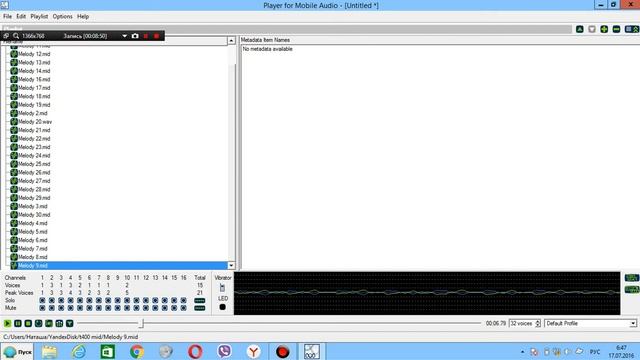
Task: Click the round red stop icon in recorder bar
Action: [156, 36]
